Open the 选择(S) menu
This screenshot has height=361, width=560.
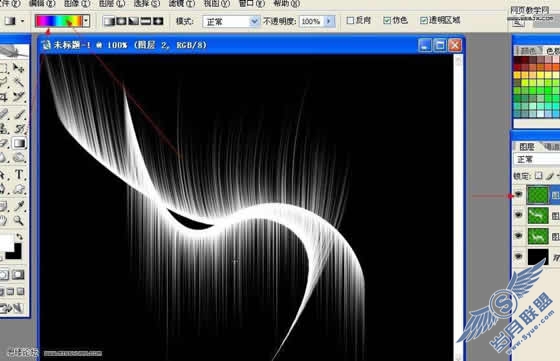tap(147, 4)
